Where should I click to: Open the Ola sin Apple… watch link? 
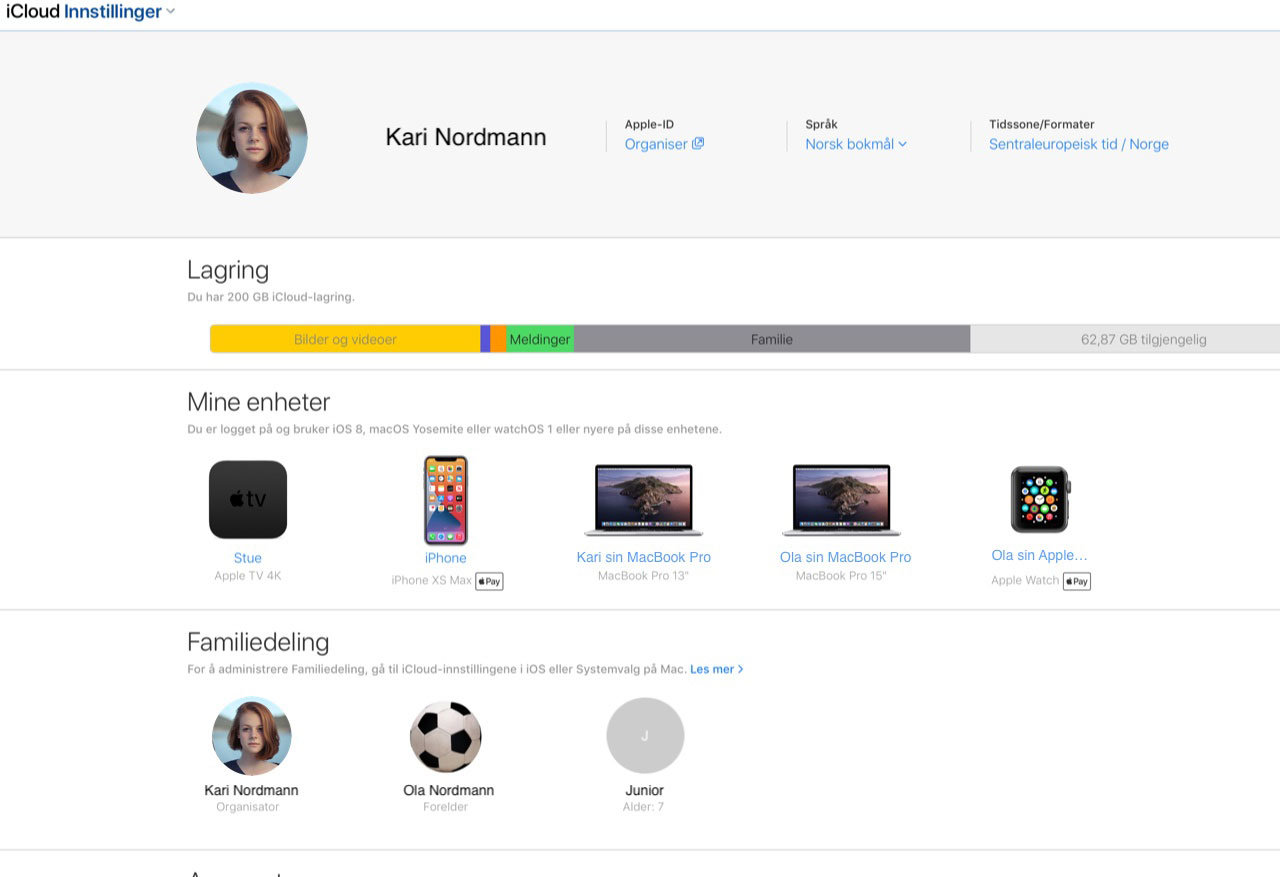click(x=1039, y=555)
